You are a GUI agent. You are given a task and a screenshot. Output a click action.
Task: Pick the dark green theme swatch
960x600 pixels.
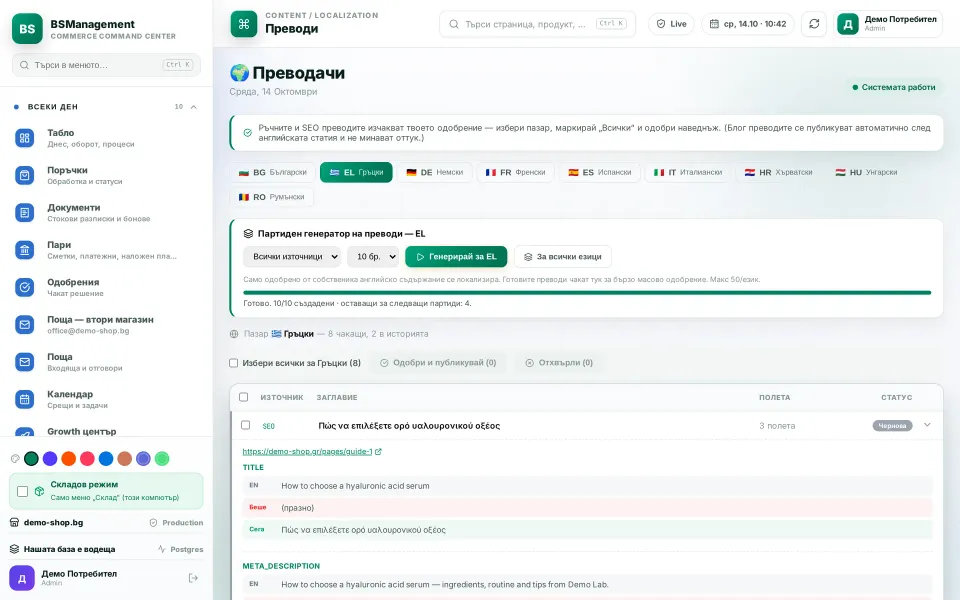31,459
